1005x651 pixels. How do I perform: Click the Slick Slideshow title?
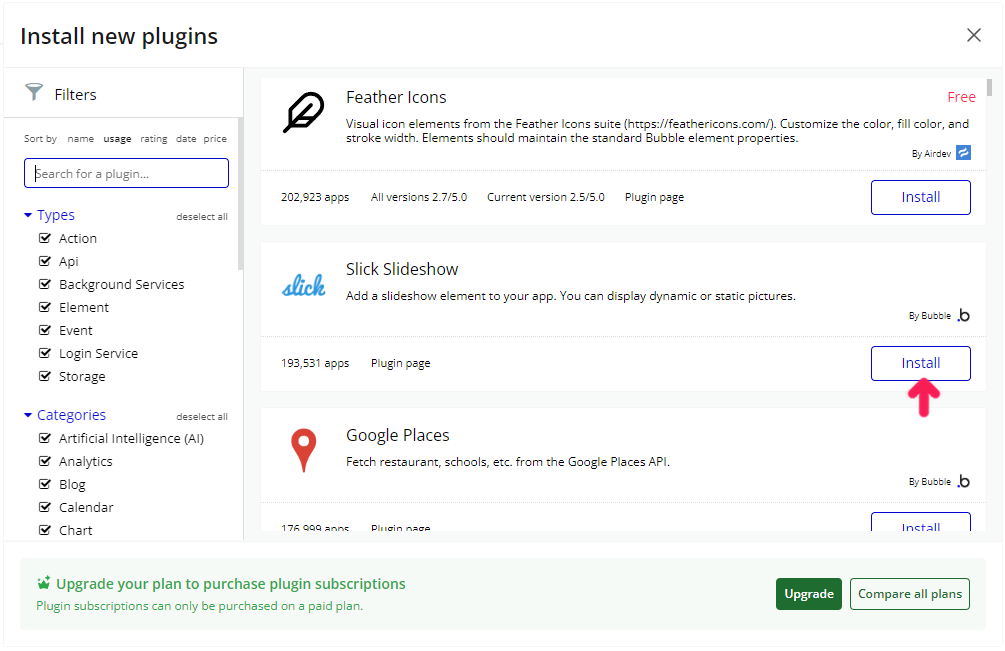(402, 269)
